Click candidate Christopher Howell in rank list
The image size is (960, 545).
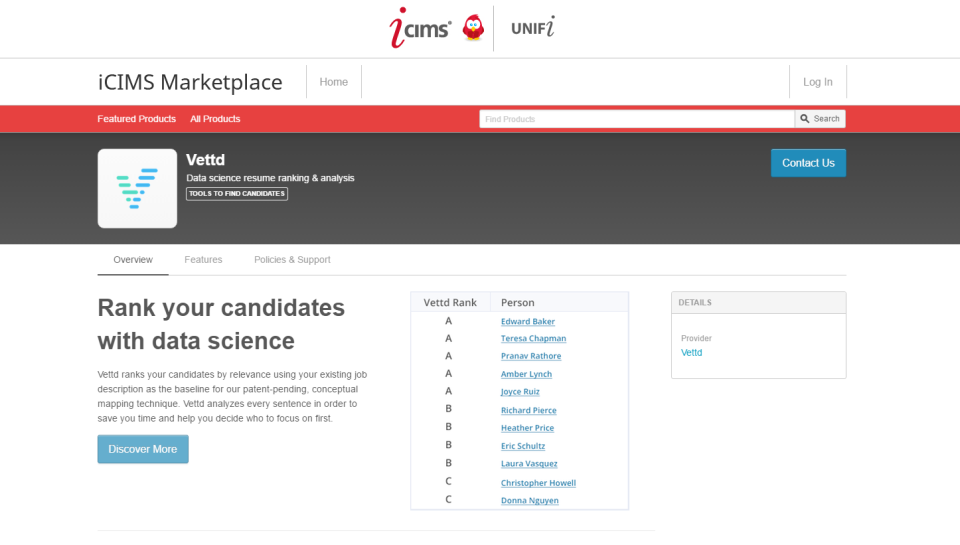(538, 483)
